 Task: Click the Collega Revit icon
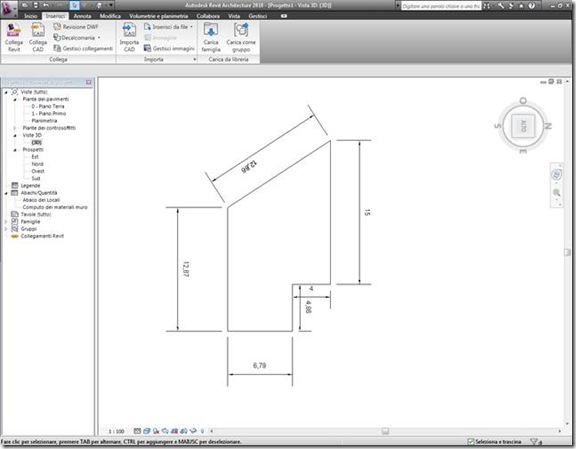pos(14,30)
